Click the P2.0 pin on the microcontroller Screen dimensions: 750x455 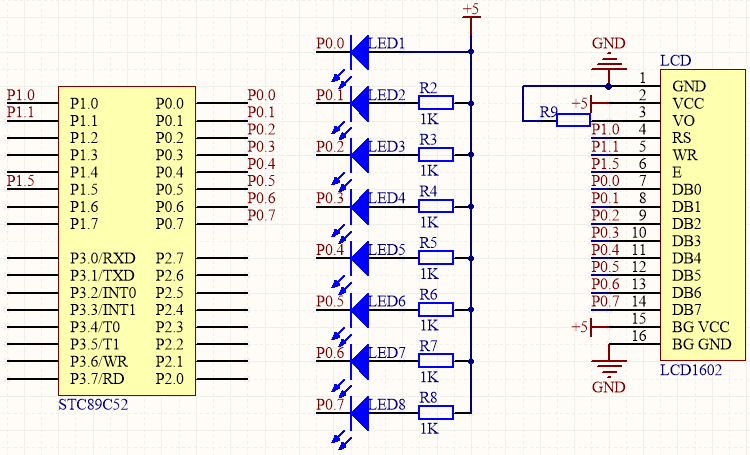coord(170,378)
